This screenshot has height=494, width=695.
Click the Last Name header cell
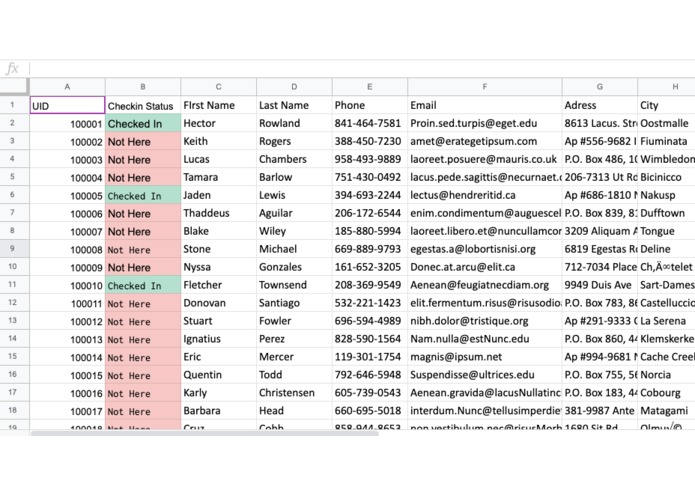[294, 105]
